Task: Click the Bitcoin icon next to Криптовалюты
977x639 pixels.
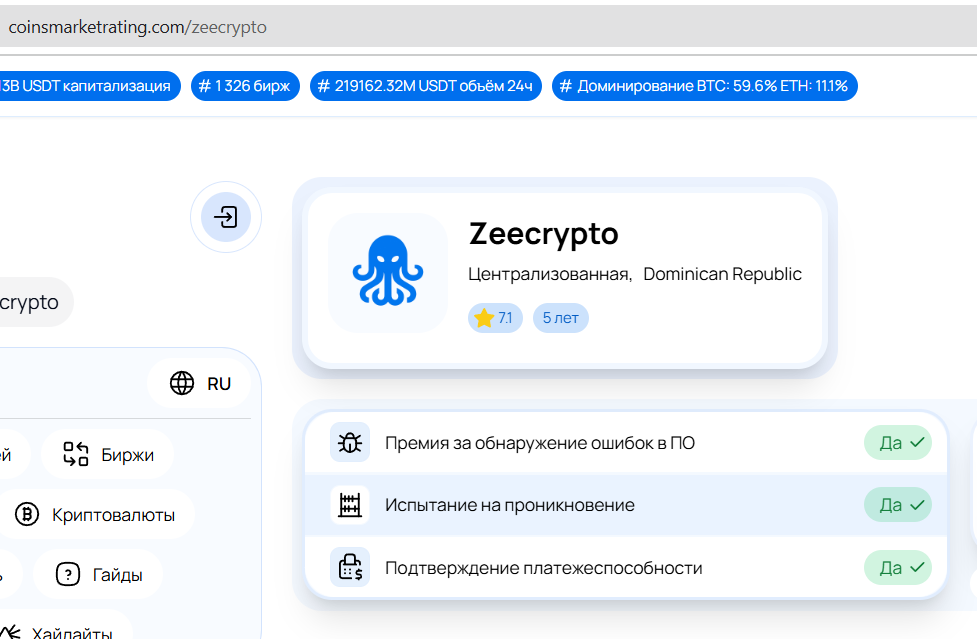Action: 27,515
